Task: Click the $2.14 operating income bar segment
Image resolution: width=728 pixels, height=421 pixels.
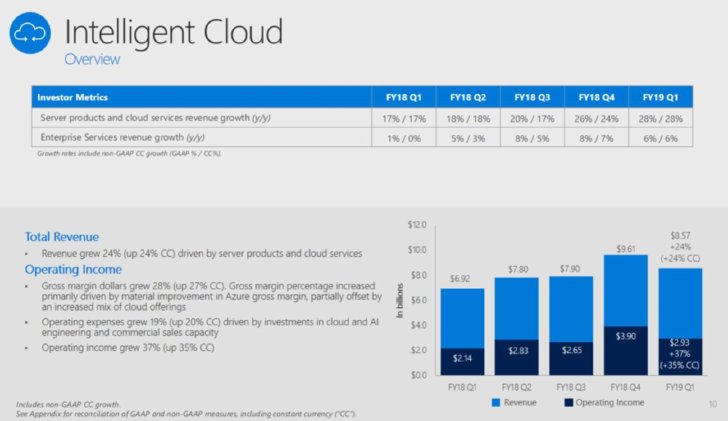Action: [x=462, y=362]
